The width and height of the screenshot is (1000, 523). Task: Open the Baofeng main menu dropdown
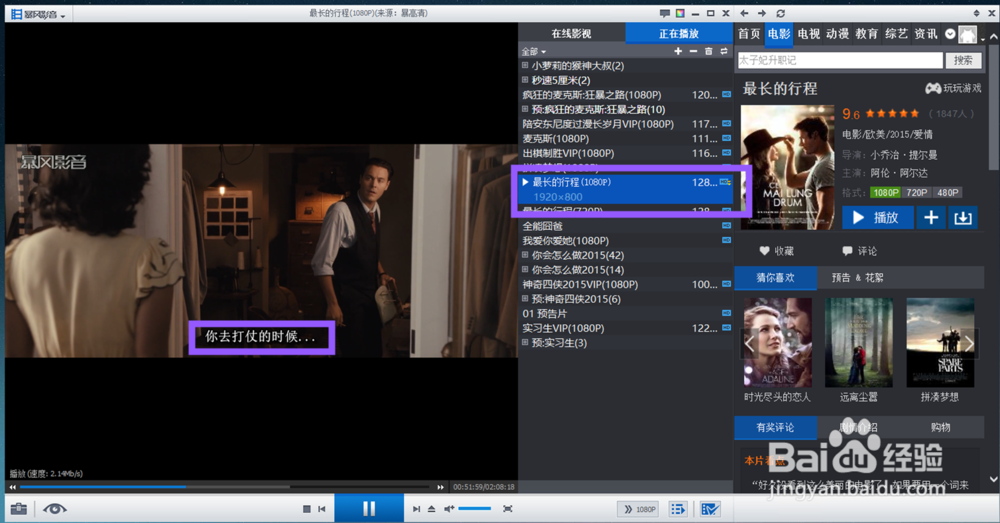pyautogui.click(x=38, y=14)
